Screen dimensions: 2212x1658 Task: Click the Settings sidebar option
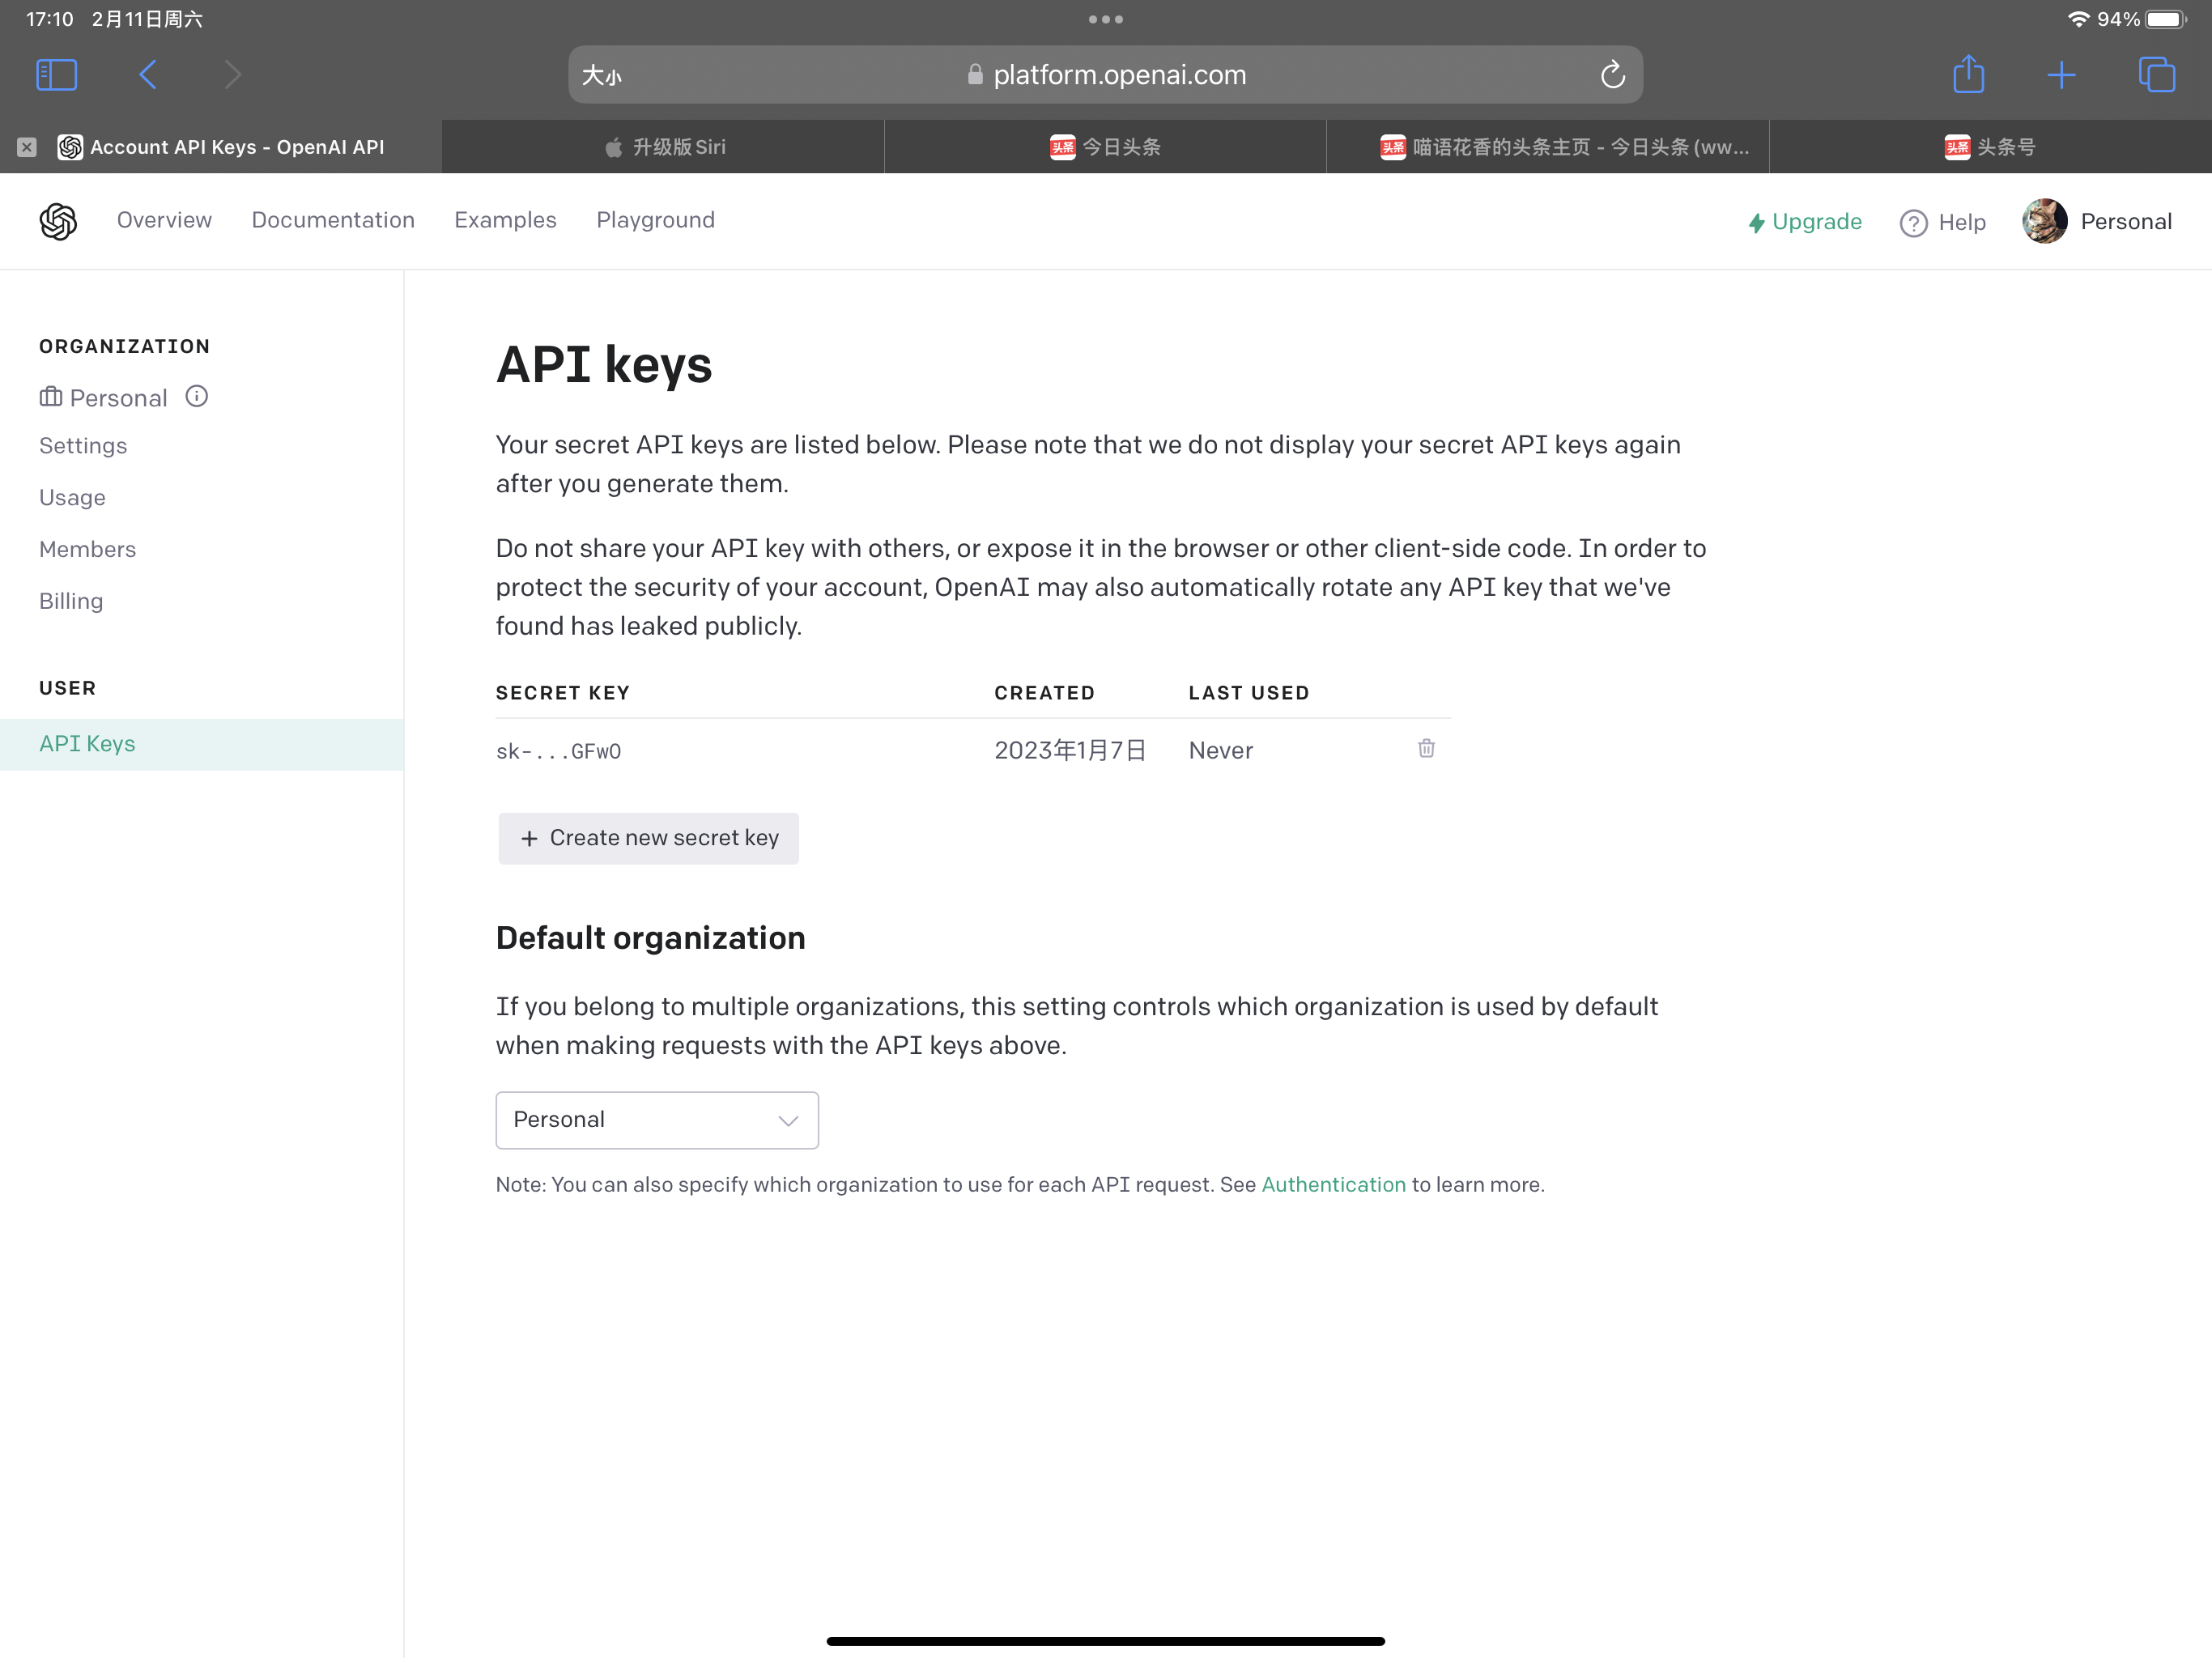83,446
